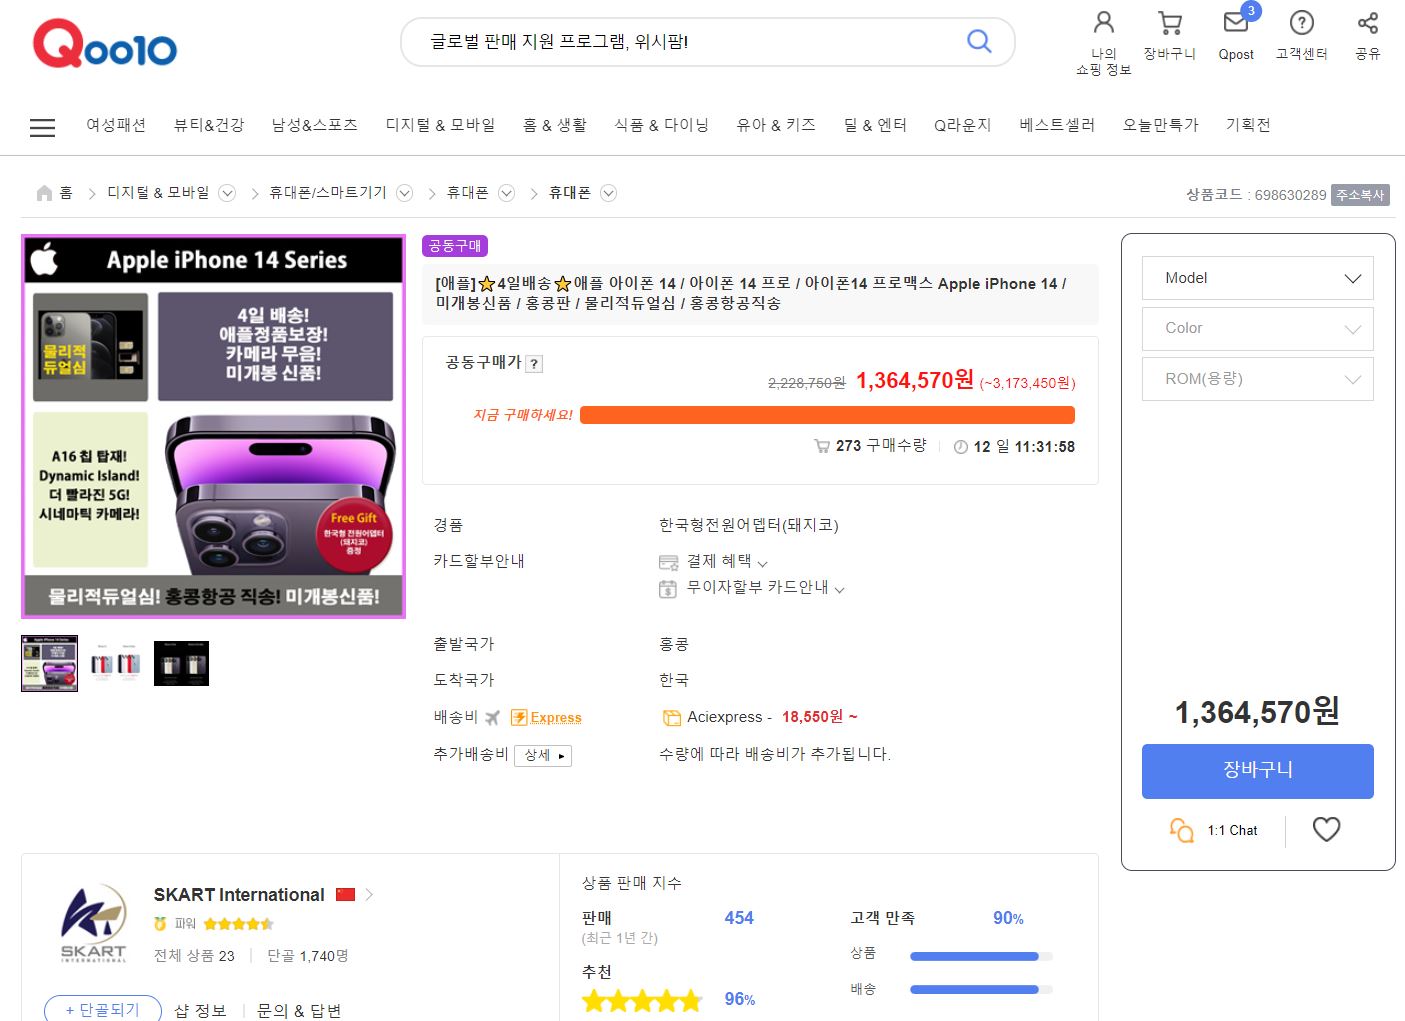Click the group buy purple badge

(x=455, y=245)
